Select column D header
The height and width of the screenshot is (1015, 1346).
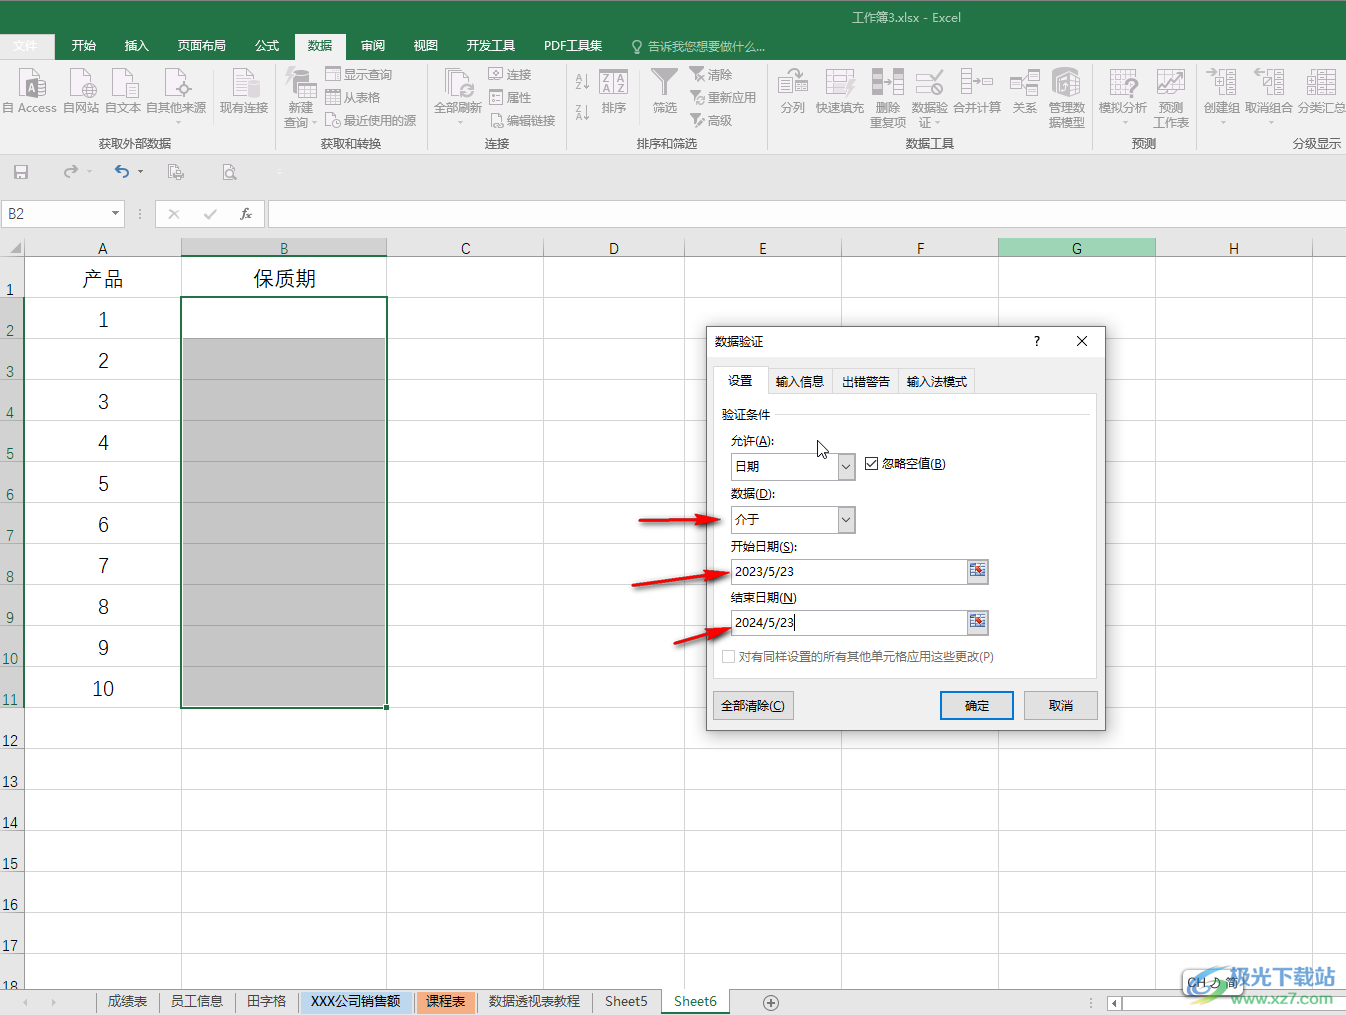pos(614,248)
